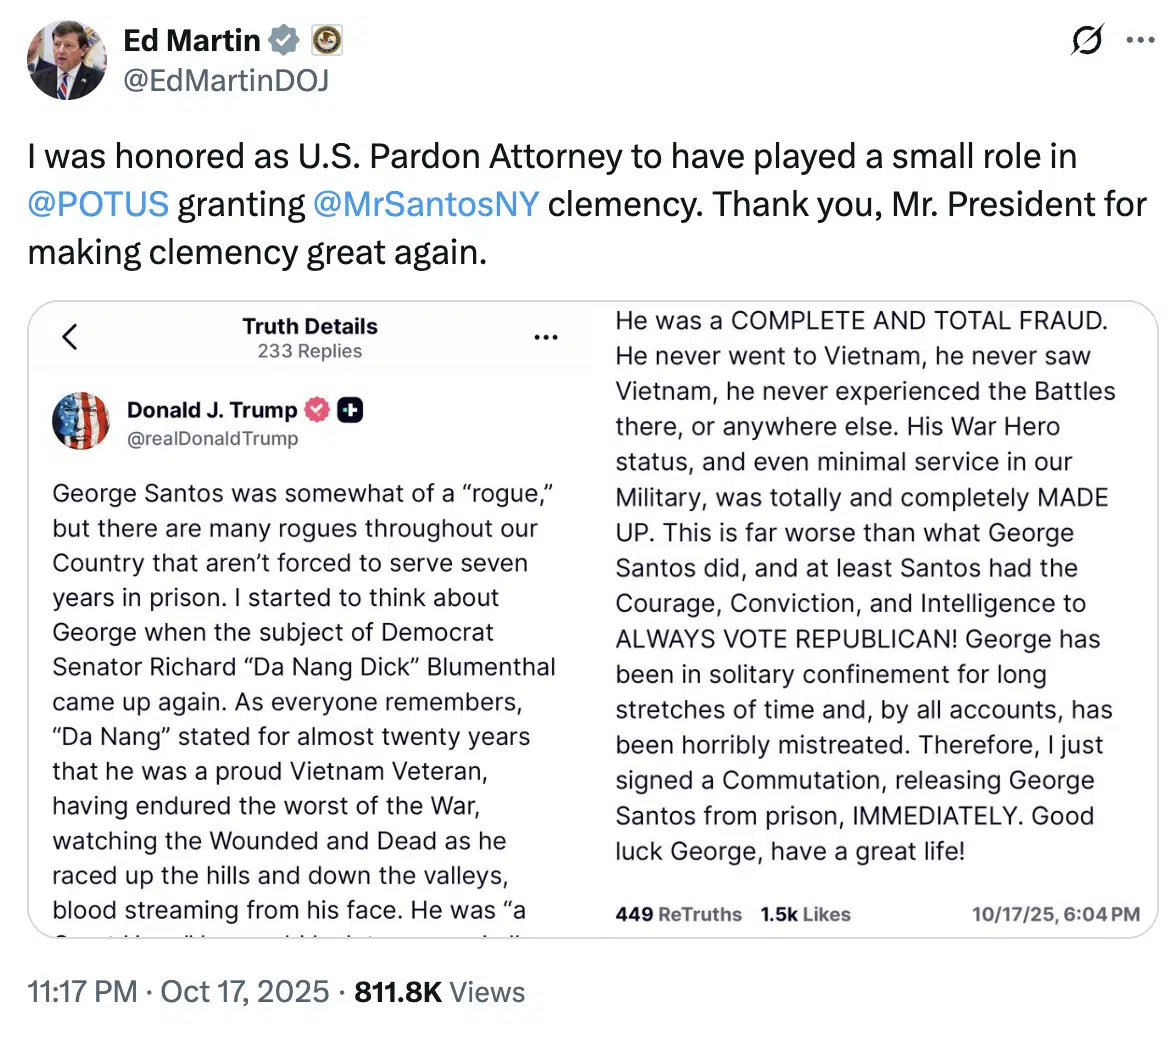Click the 449 ReTruths count

tap(678, 914)
